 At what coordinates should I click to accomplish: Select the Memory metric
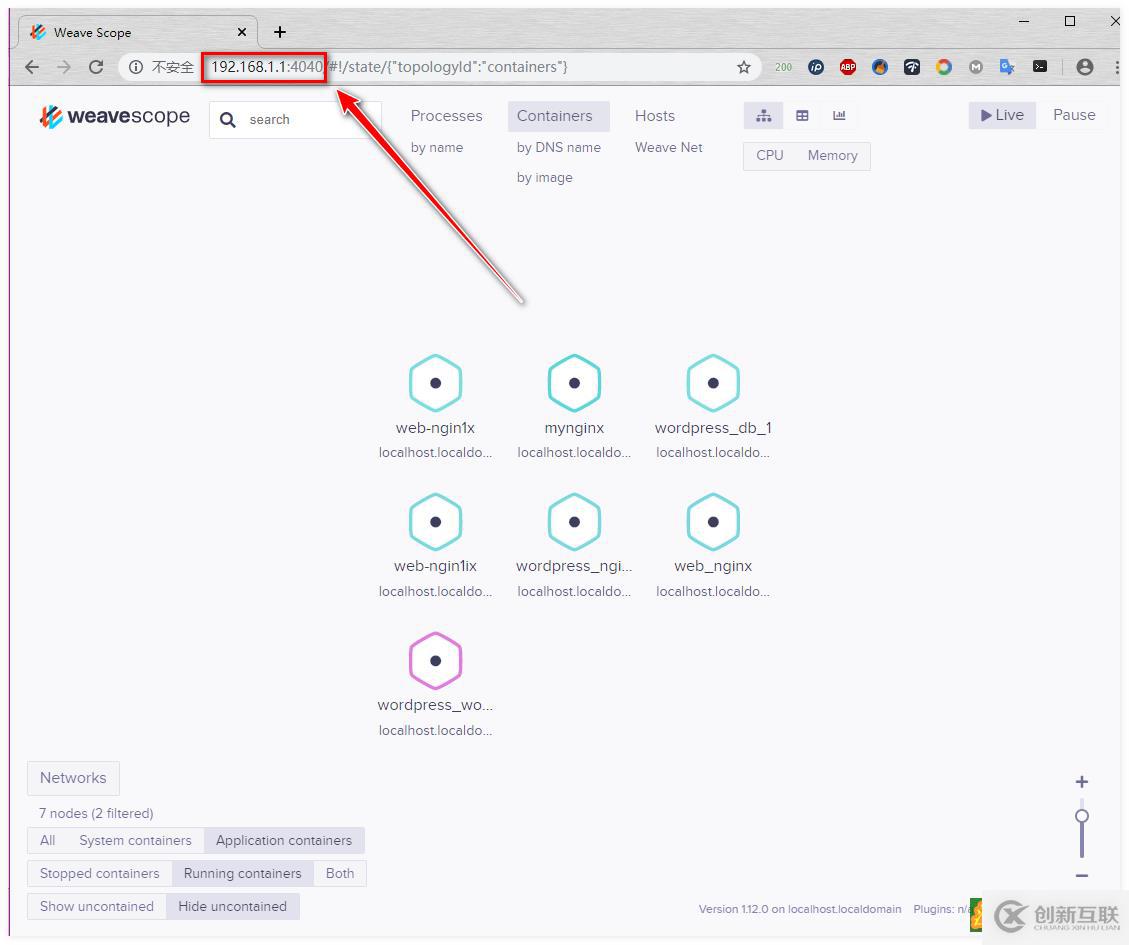(832, 156)
